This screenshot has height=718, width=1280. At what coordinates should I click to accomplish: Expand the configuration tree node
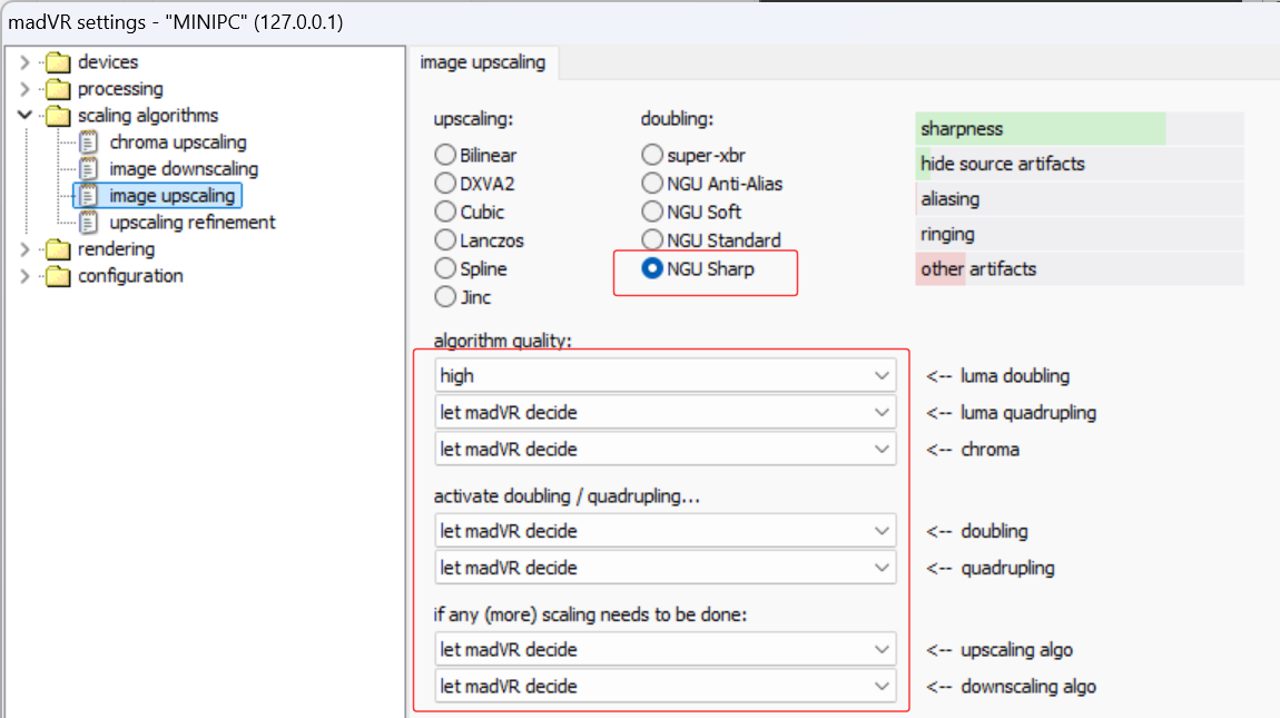tap(25, 276)
